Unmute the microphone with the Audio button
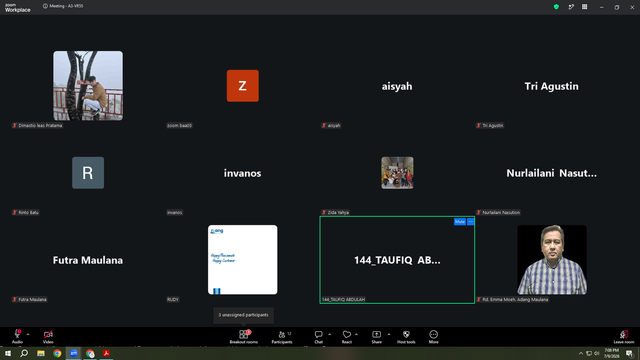Viewport: 640px width, 360px height. pyautogui.click(x=17, y=337)
